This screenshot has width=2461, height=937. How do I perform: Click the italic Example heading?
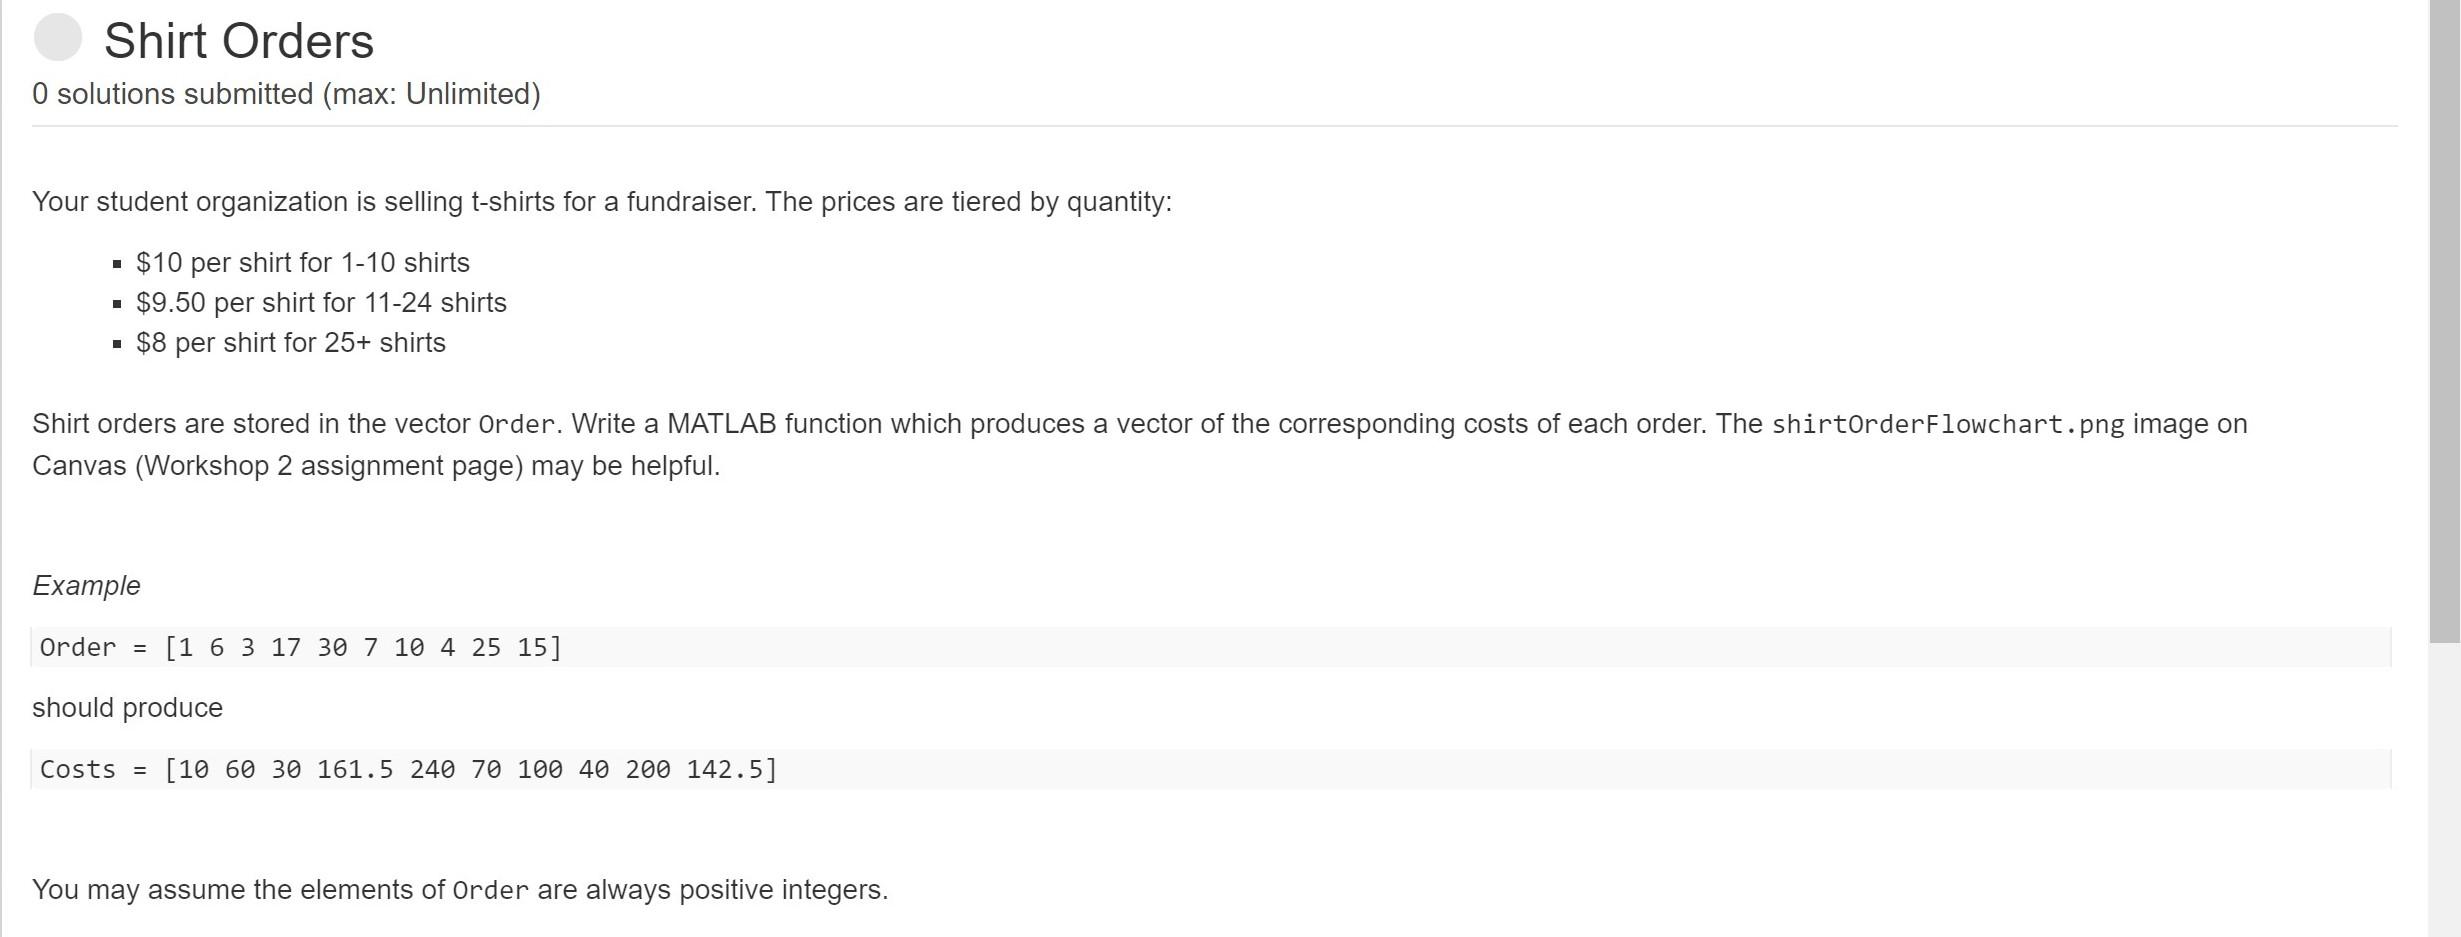pos(87,585)
